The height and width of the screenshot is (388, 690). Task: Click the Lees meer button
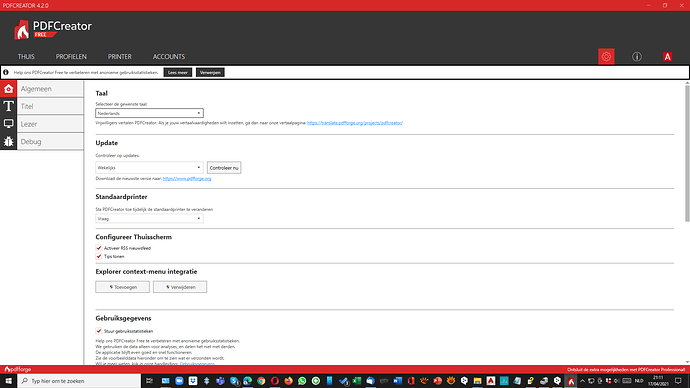[178, 72]
